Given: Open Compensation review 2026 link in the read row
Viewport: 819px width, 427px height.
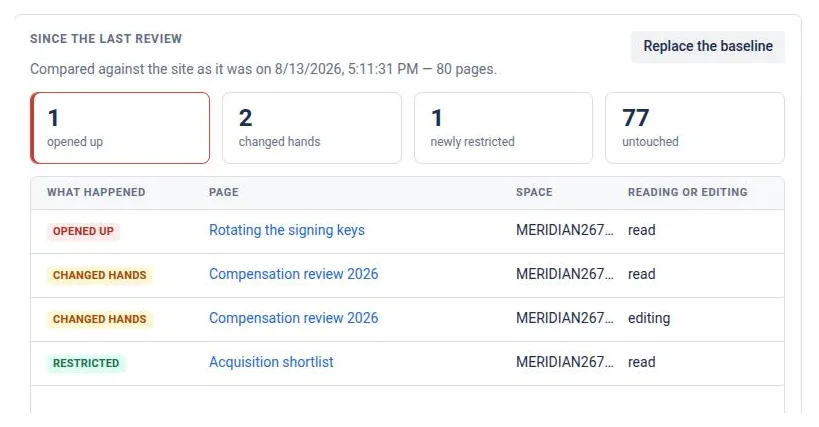Looking at the screenshot, I should coord(294,274).
